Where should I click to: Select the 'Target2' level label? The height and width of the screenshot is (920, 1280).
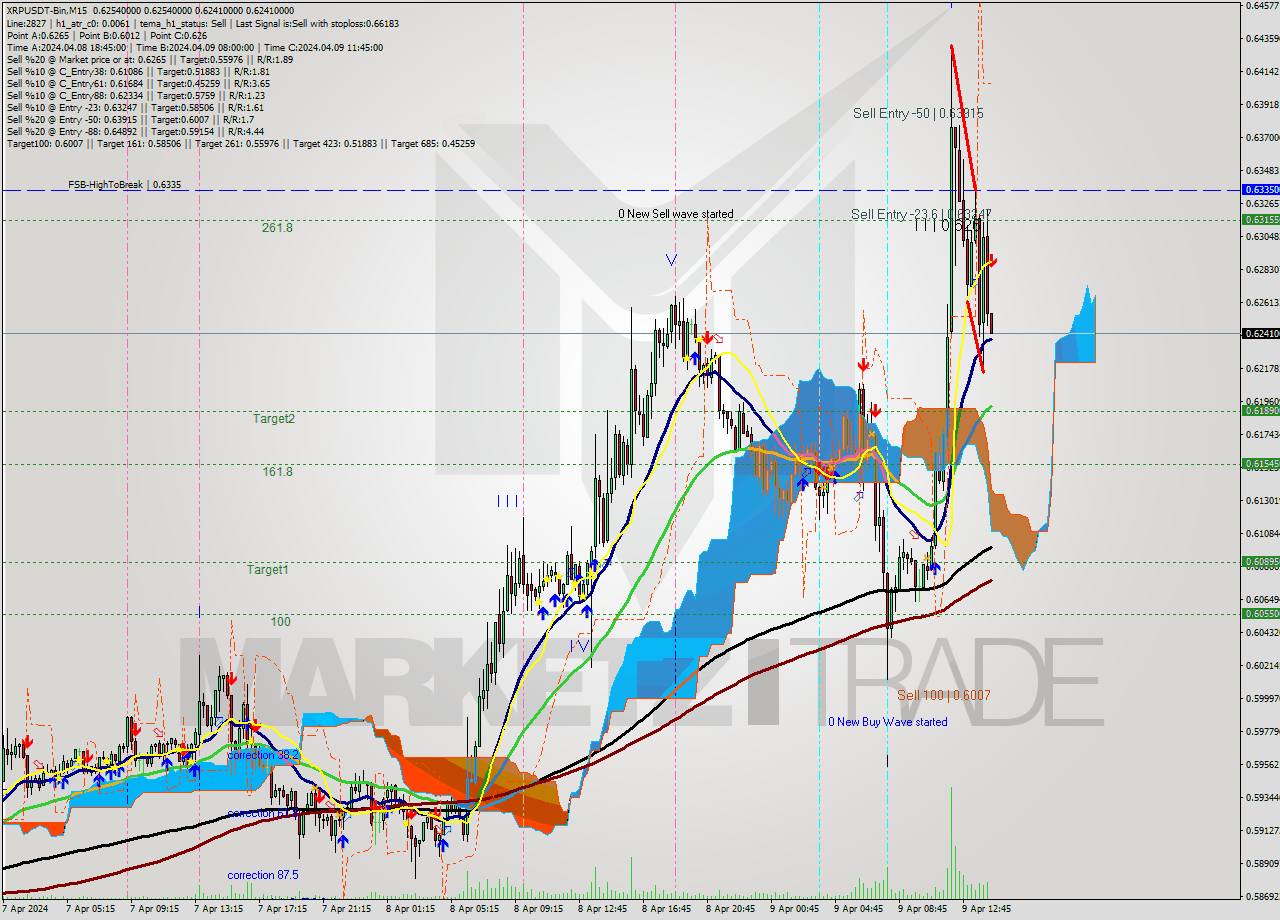point(273,419)
